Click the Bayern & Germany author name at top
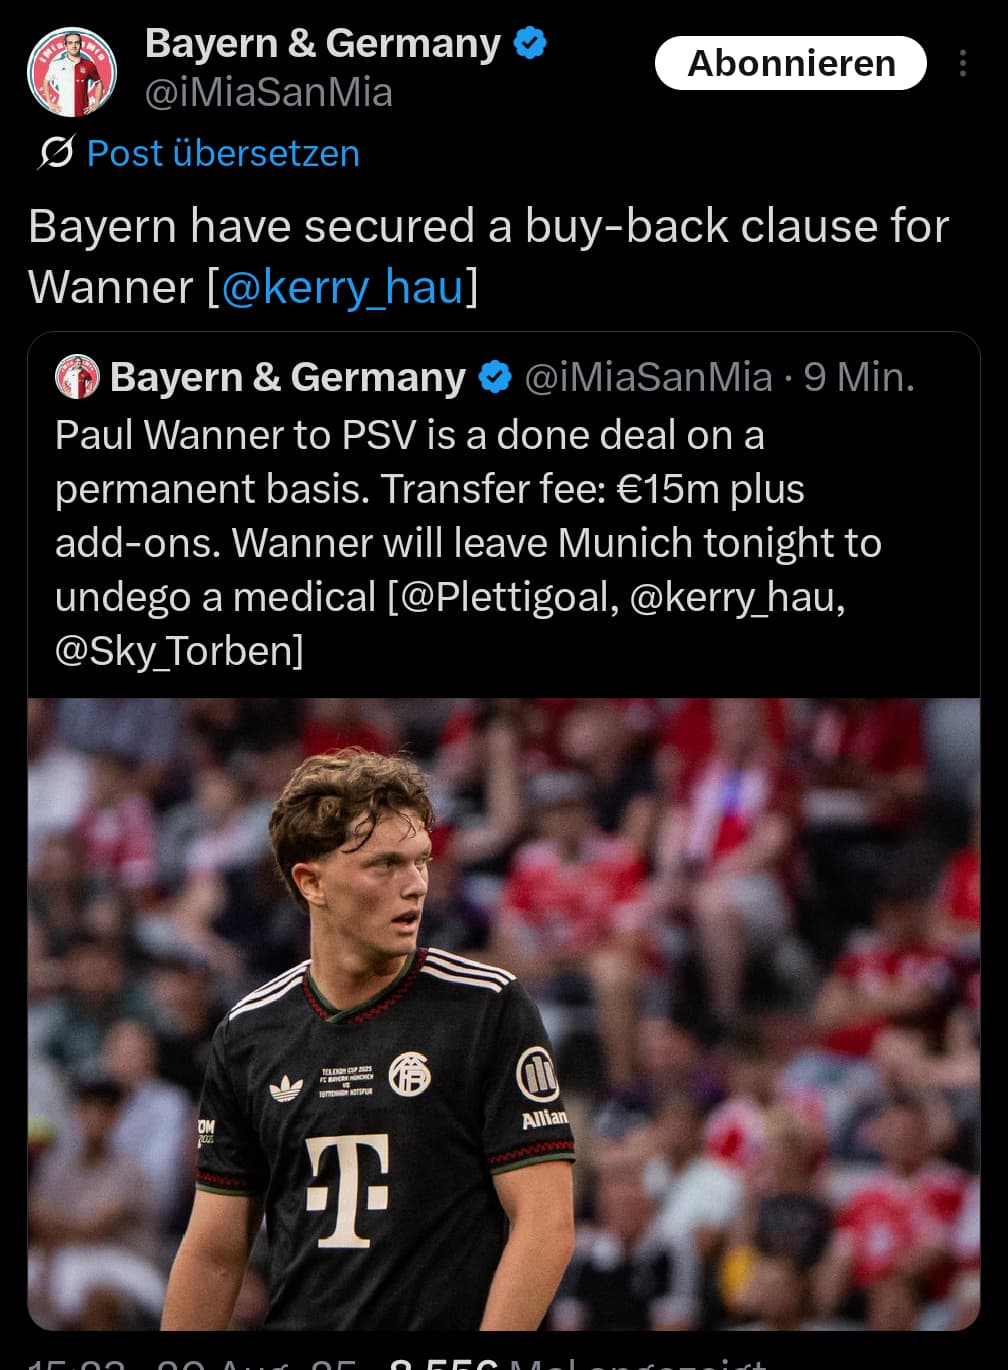 pos(323,44)
